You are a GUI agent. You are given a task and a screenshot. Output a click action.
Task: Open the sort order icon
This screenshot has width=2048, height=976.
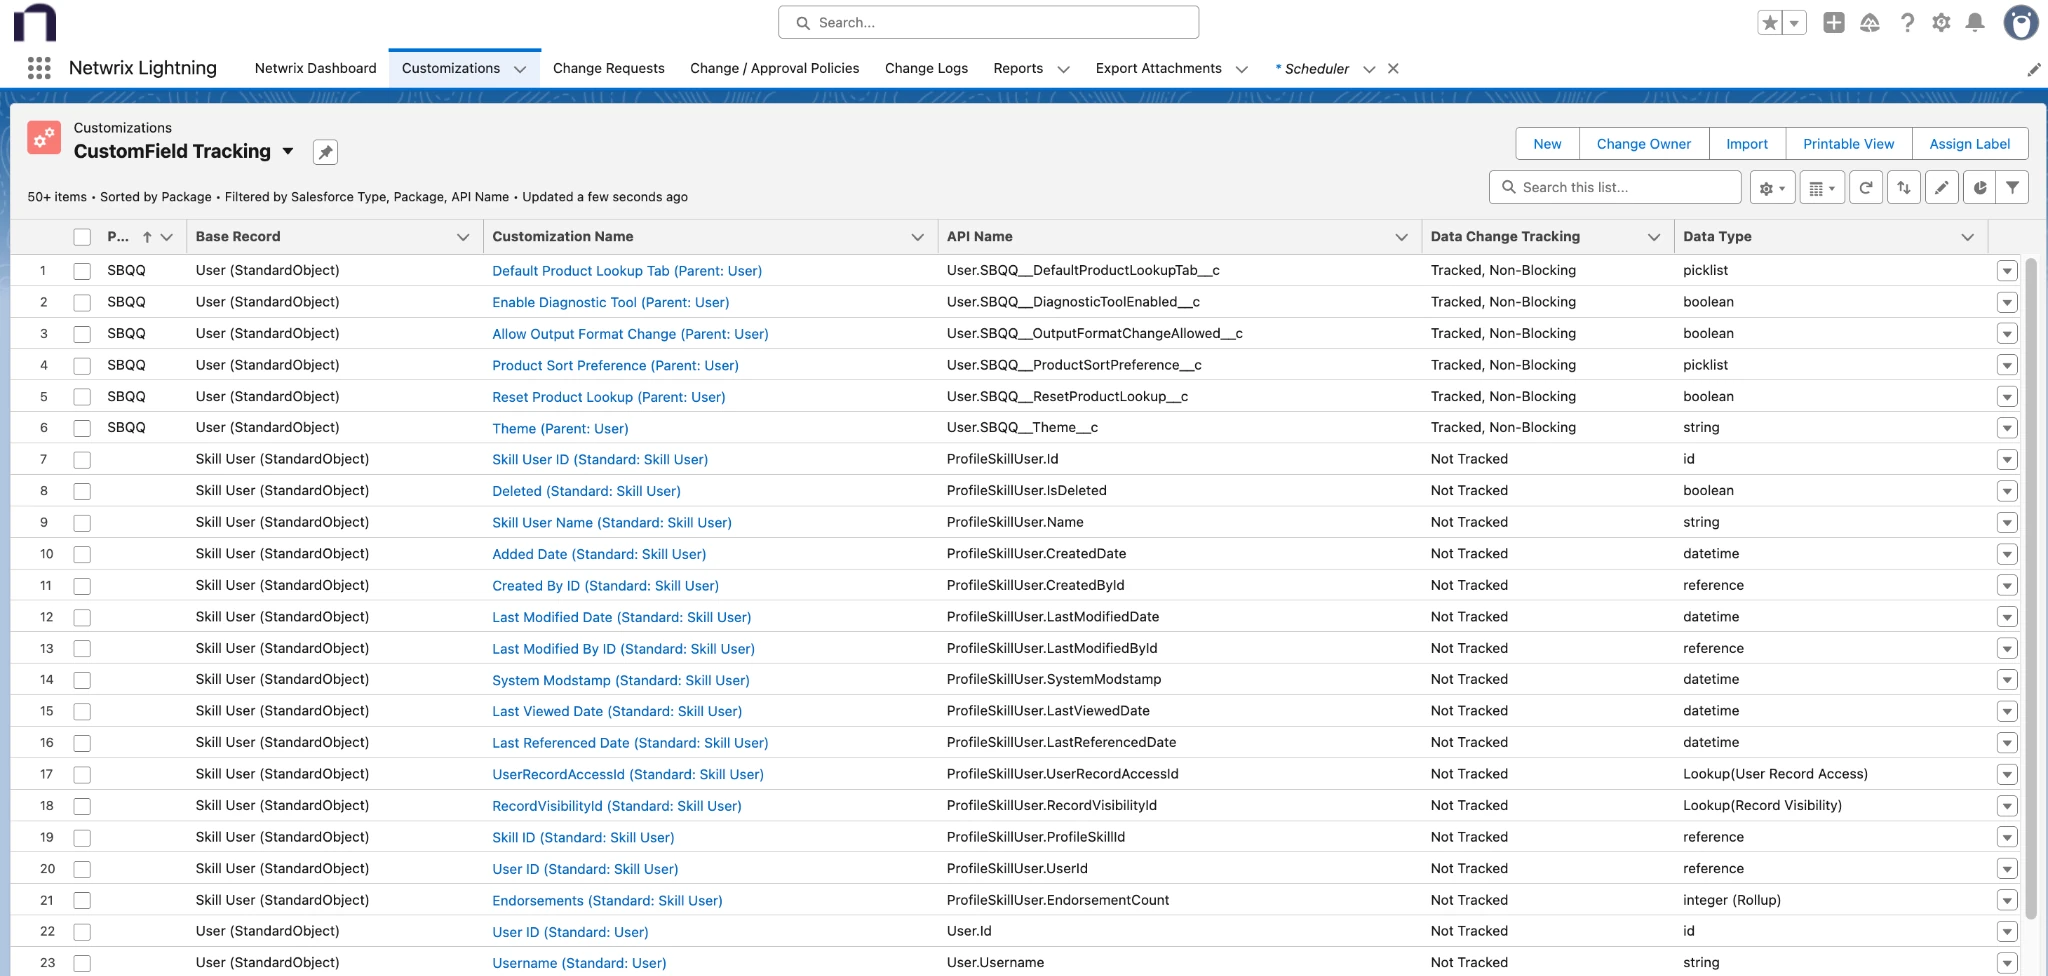pos(1903,186)
